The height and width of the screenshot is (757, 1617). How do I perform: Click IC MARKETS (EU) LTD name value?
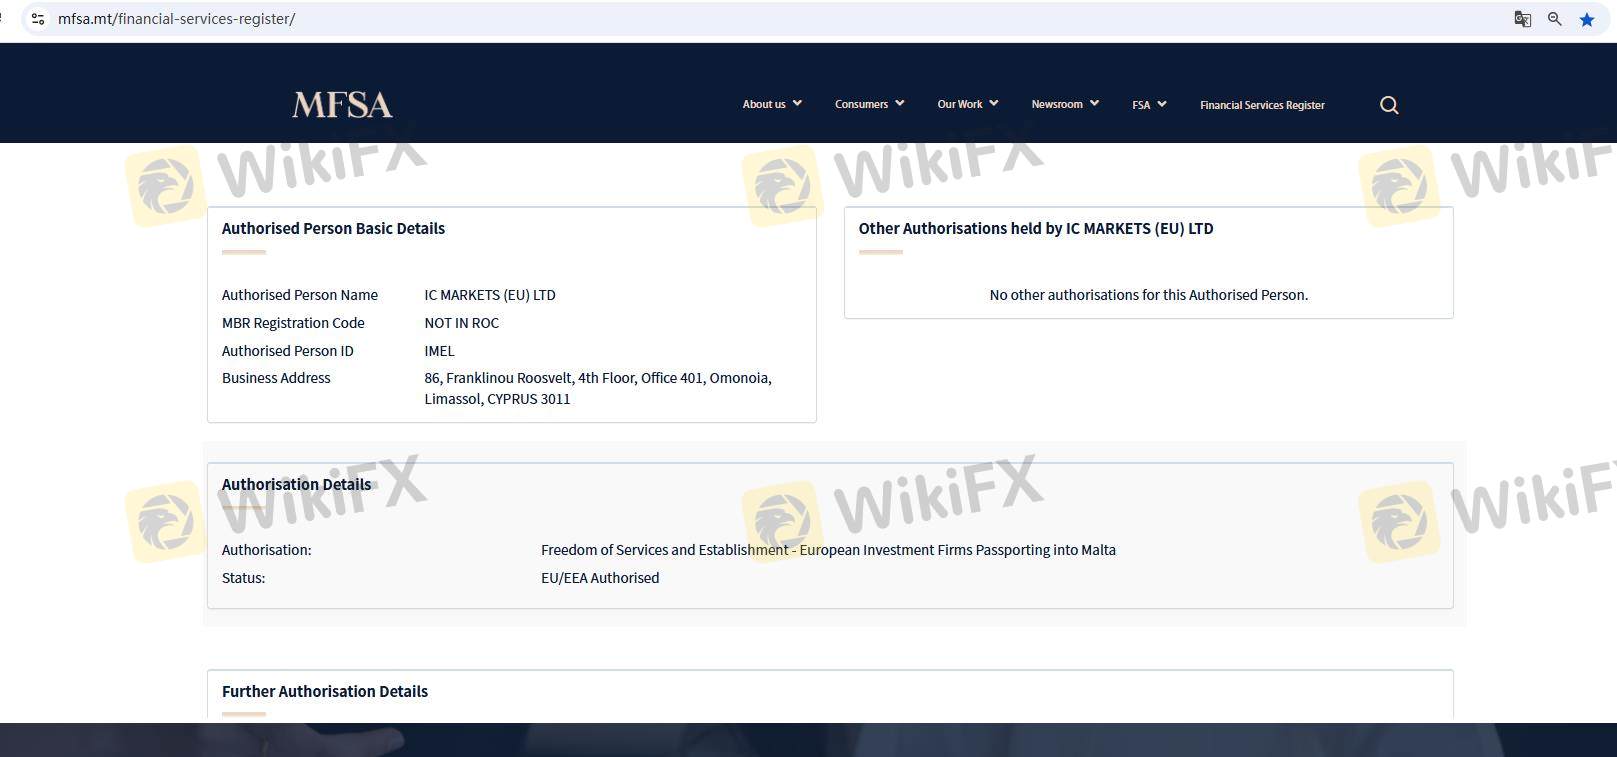(x=490, y=295)
